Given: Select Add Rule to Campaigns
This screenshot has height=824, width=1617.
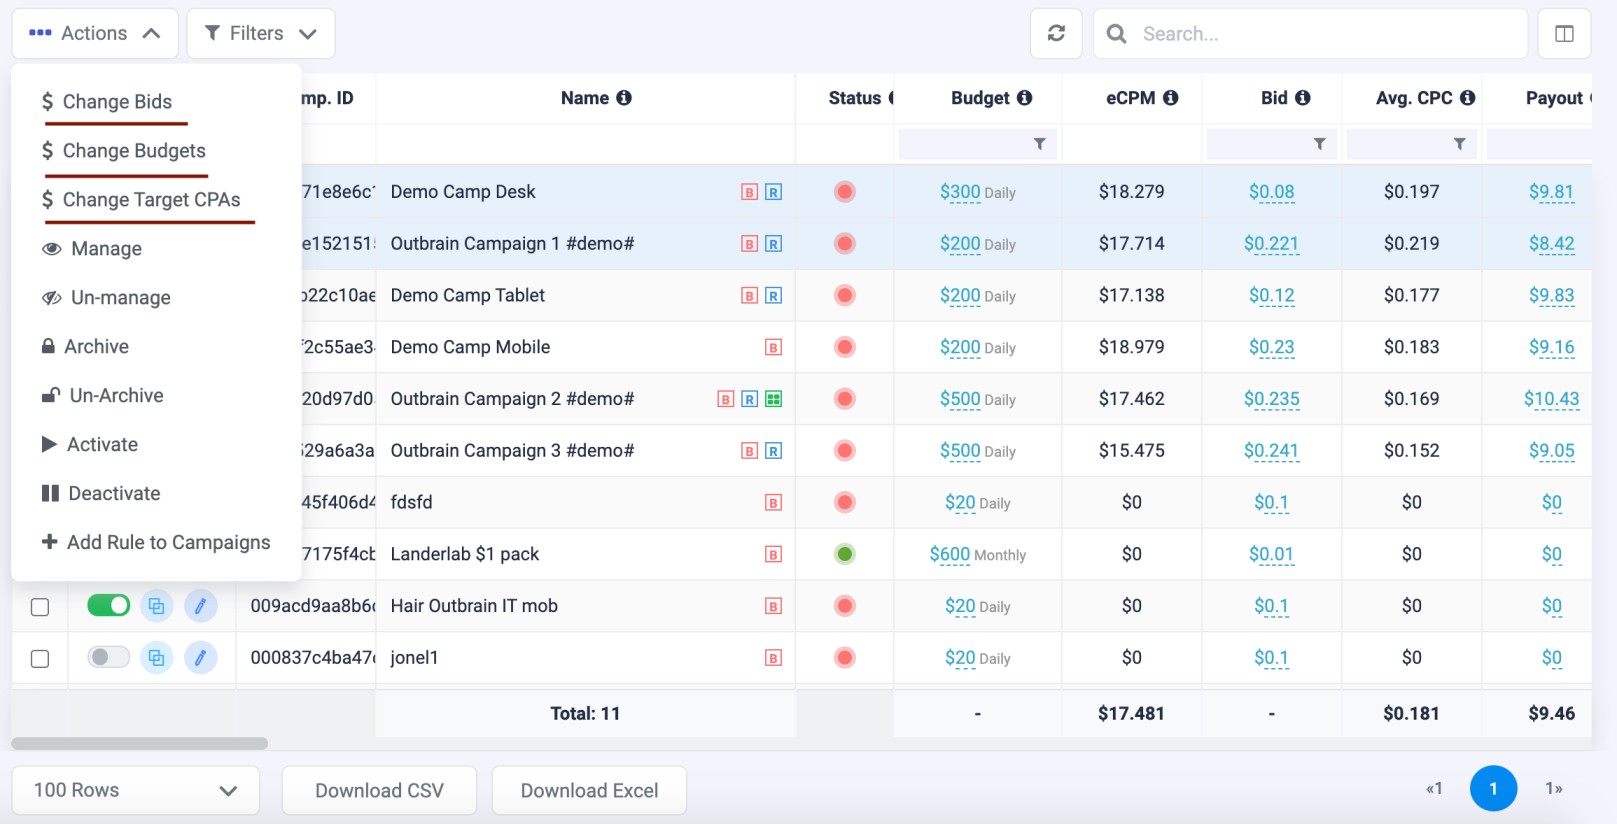Looking at the screenshot, I should pos(156,543).
